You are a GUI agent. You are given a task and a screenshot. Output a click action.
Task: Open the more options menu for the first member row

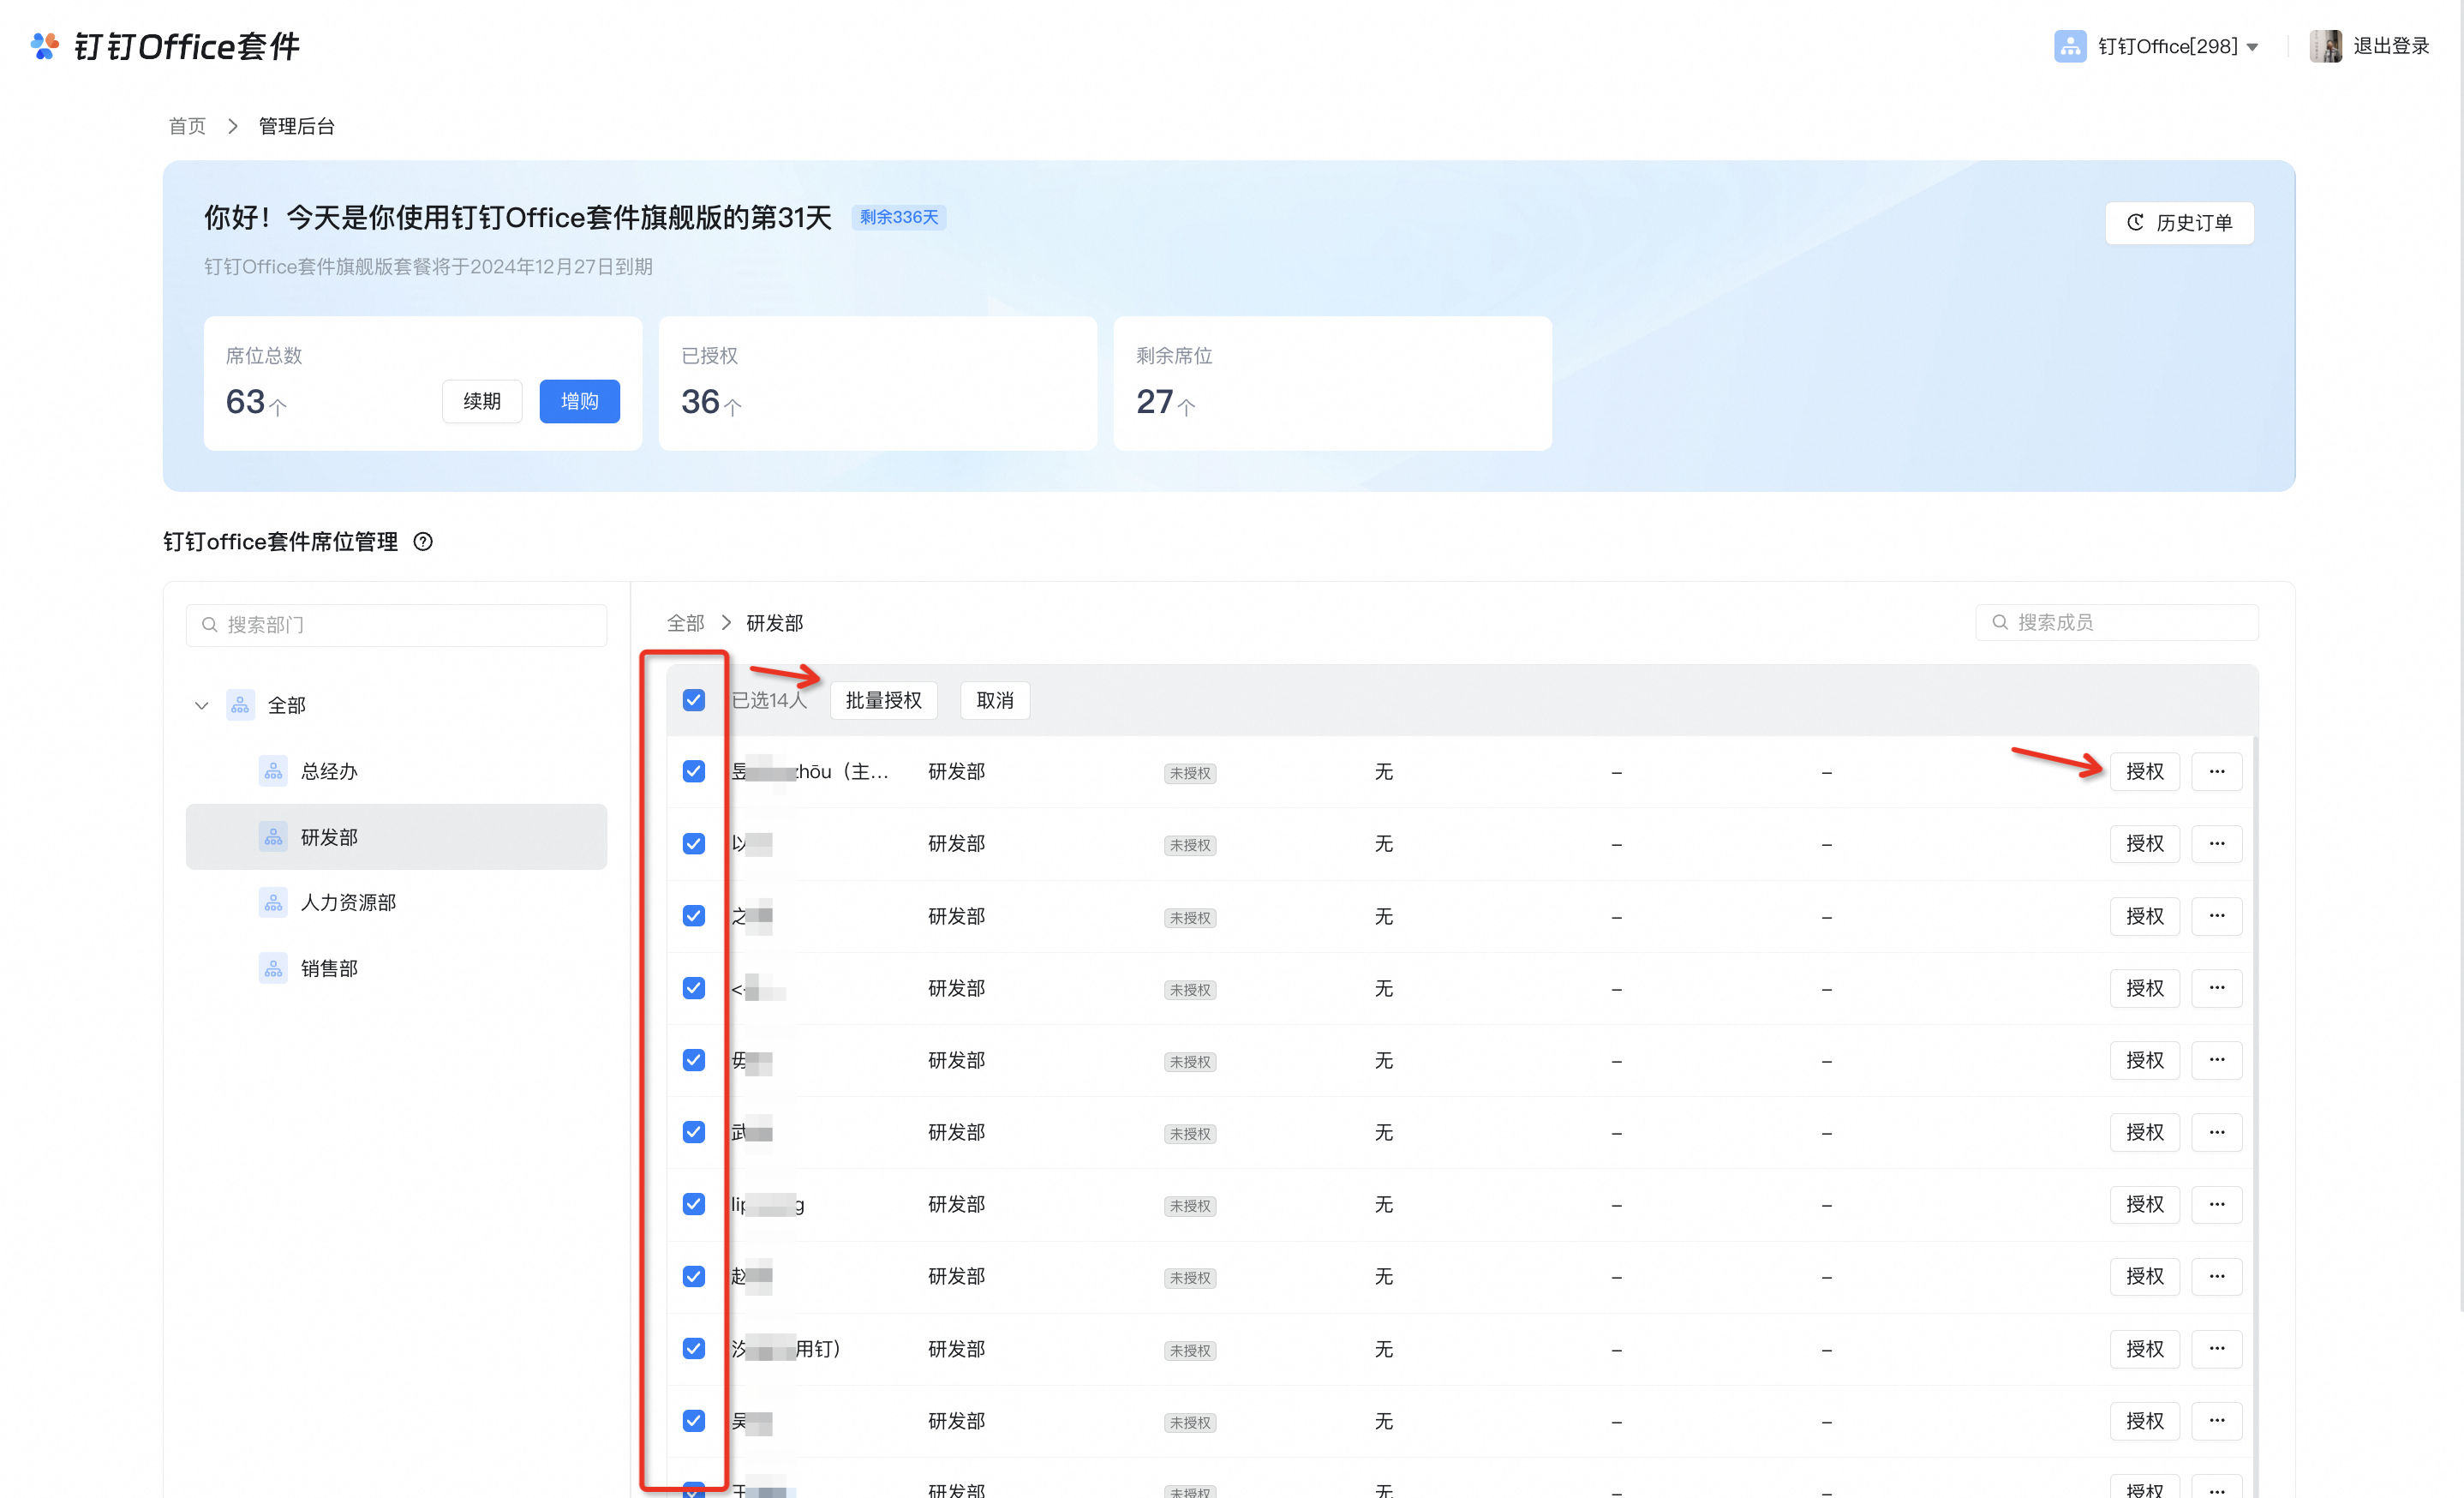tap(2216, 771)
